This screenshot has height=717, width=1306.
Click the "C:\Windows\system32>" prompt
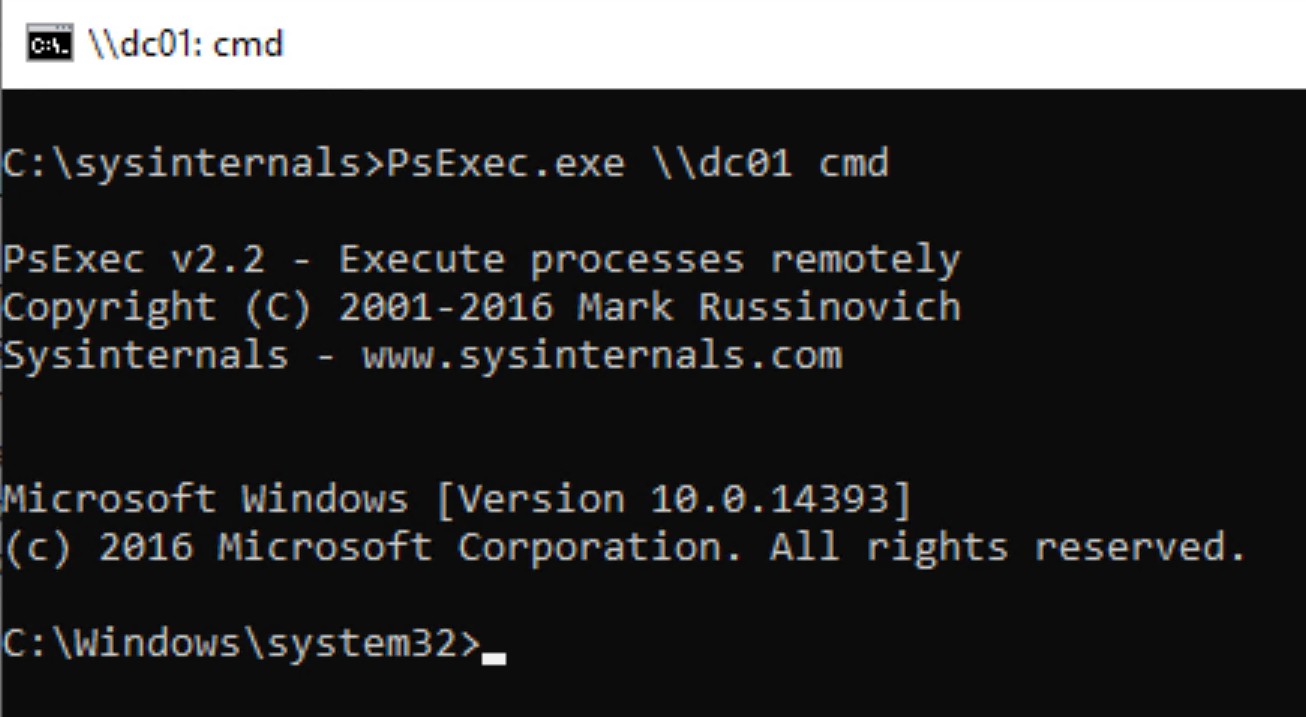241,643
